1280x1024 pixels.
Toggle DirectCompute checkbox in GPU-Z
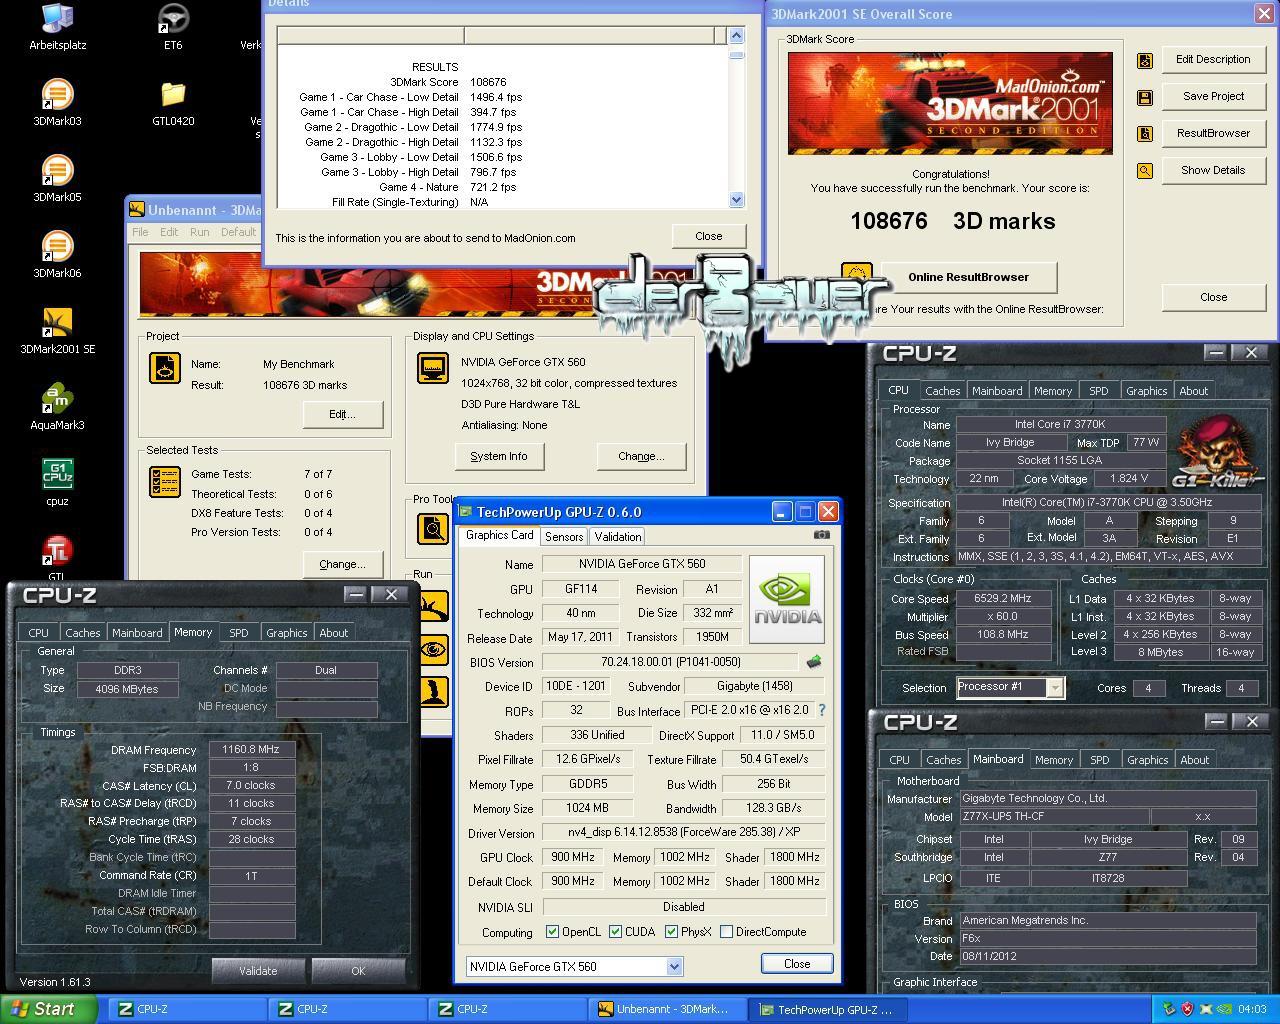[x=726, y=932]
